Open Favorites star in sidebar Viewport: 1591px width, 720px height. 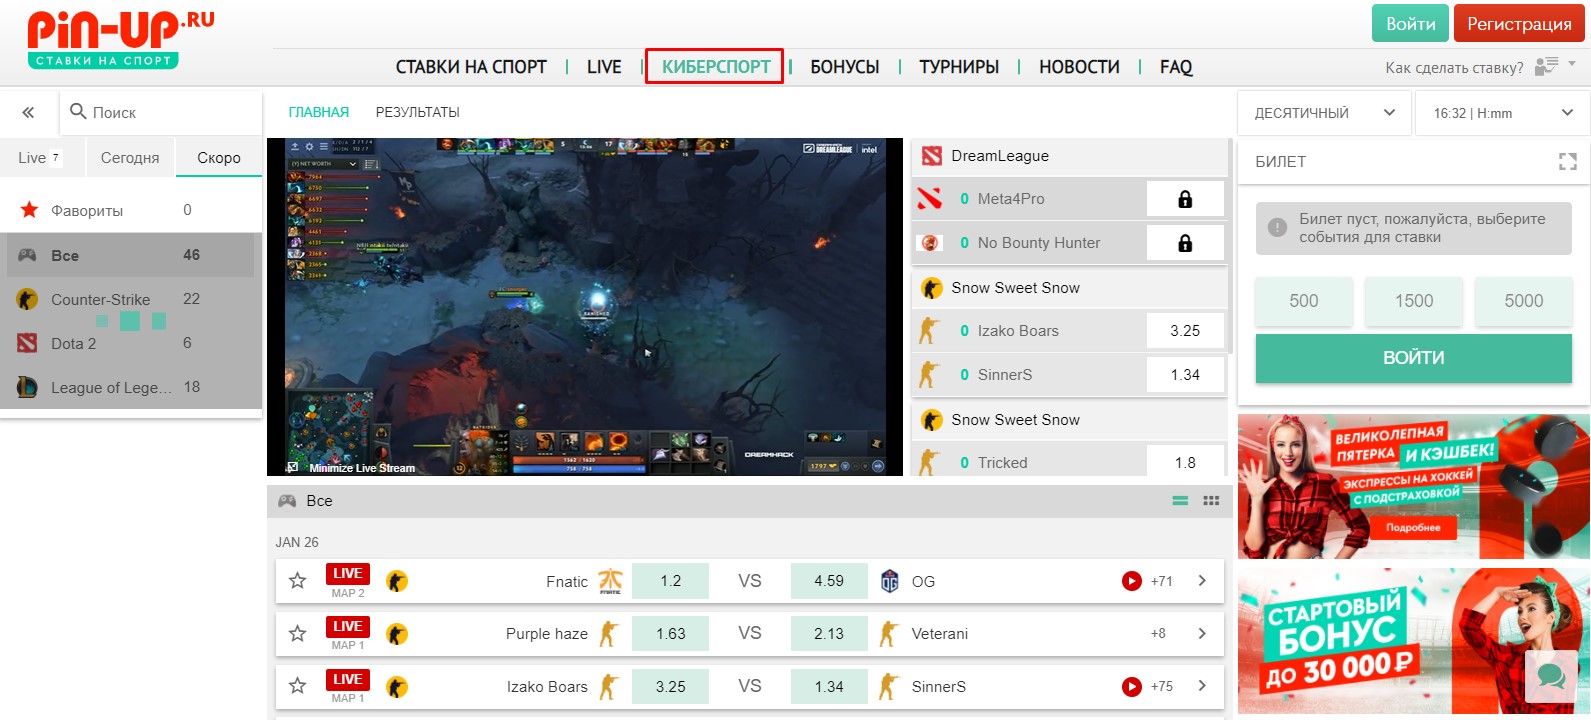(x=30, y=210)
